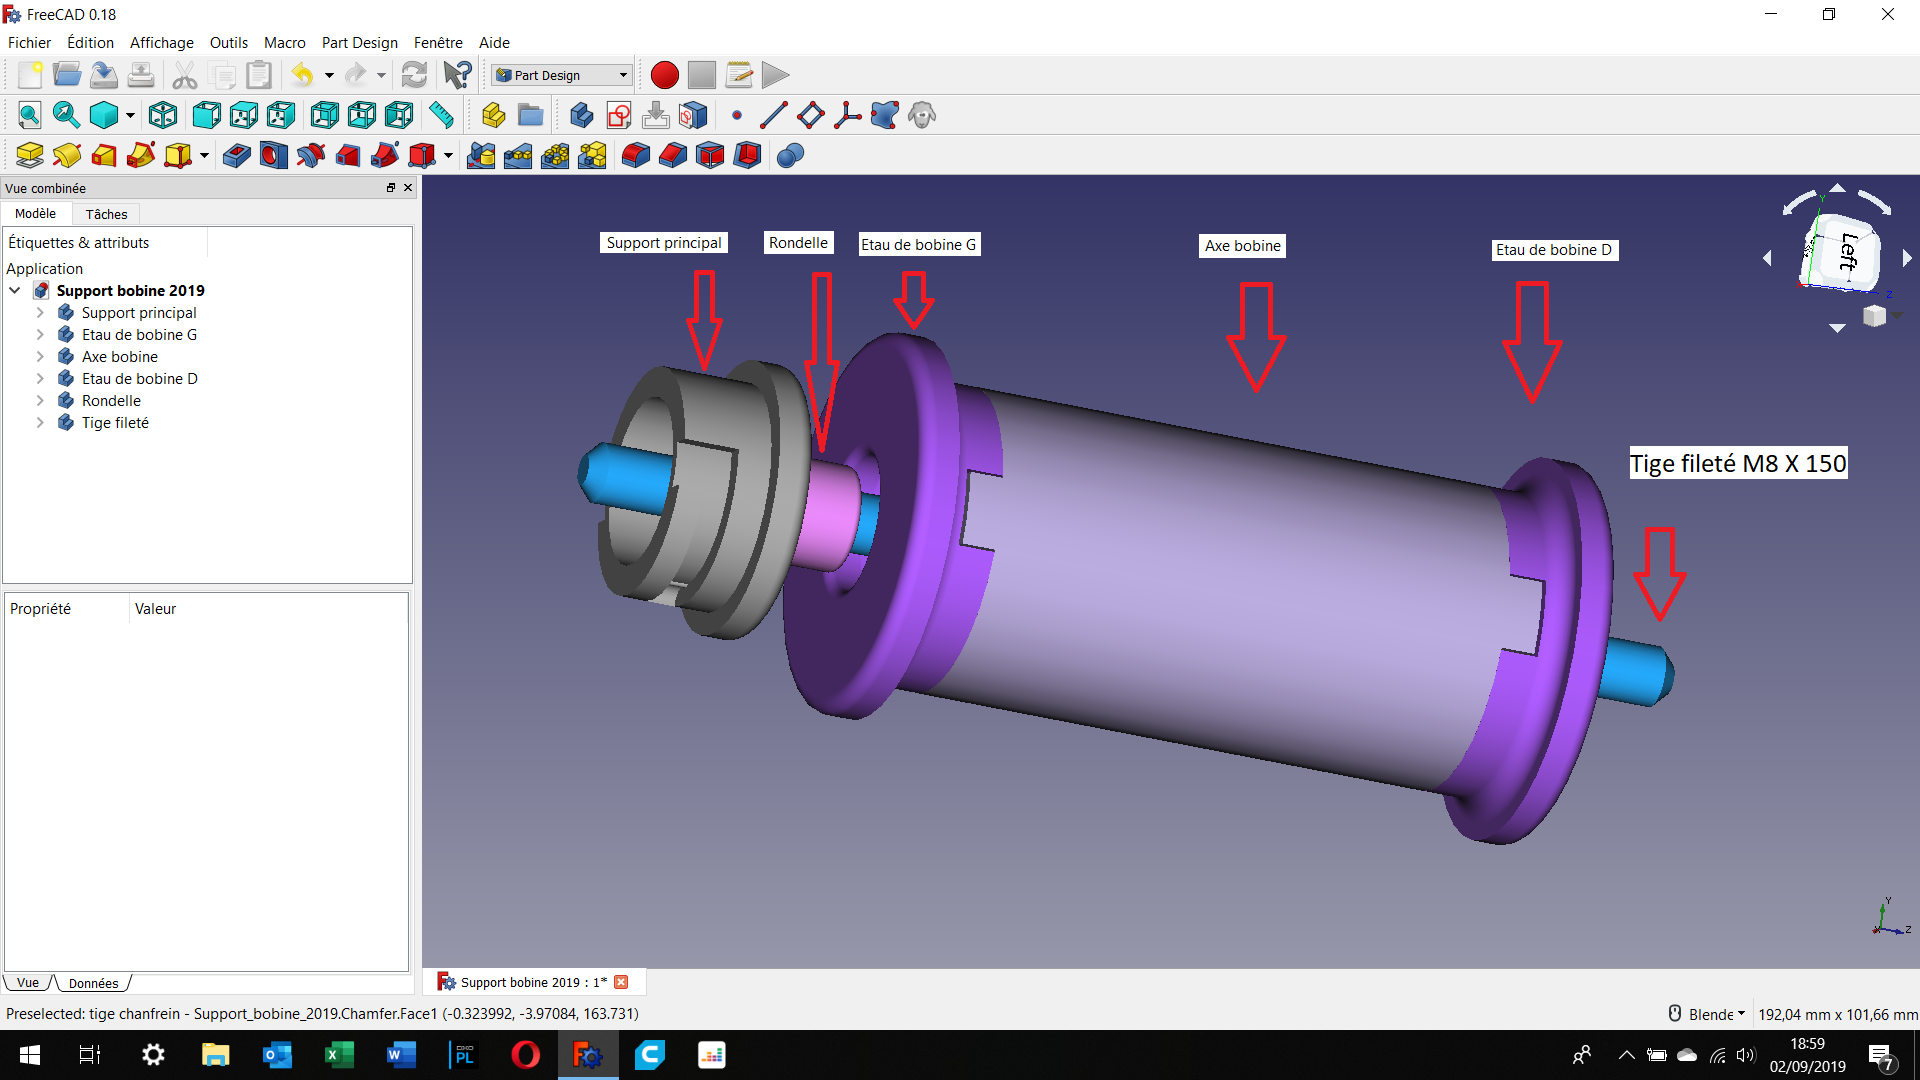Image resolution: width=1920 pixels, height=1080 pixels.
Task: Open the Fenêtre menu
Action: tap(438, 42)
